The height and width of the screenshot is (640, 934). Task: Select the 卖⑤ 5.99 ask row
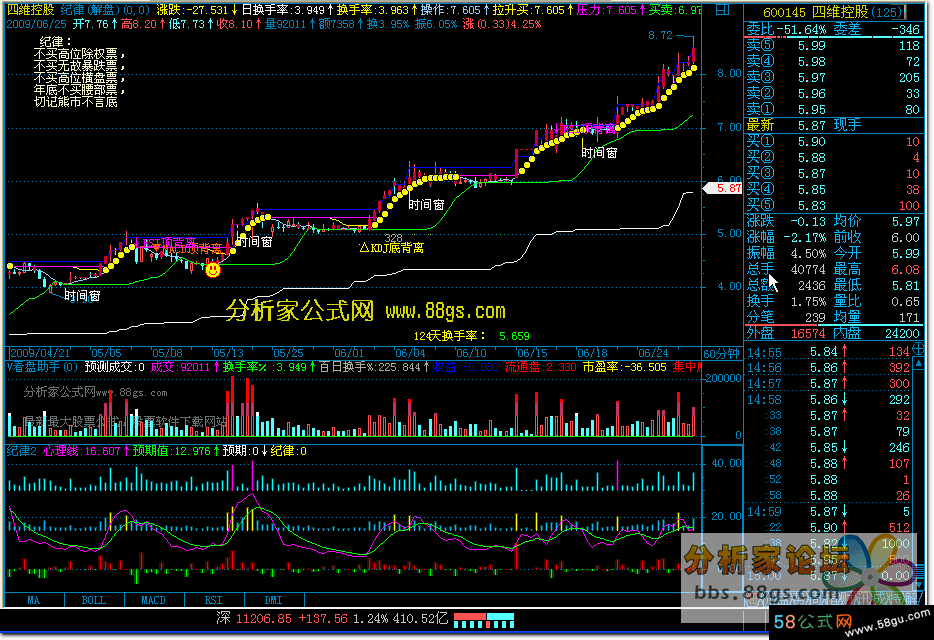[833, 45]
